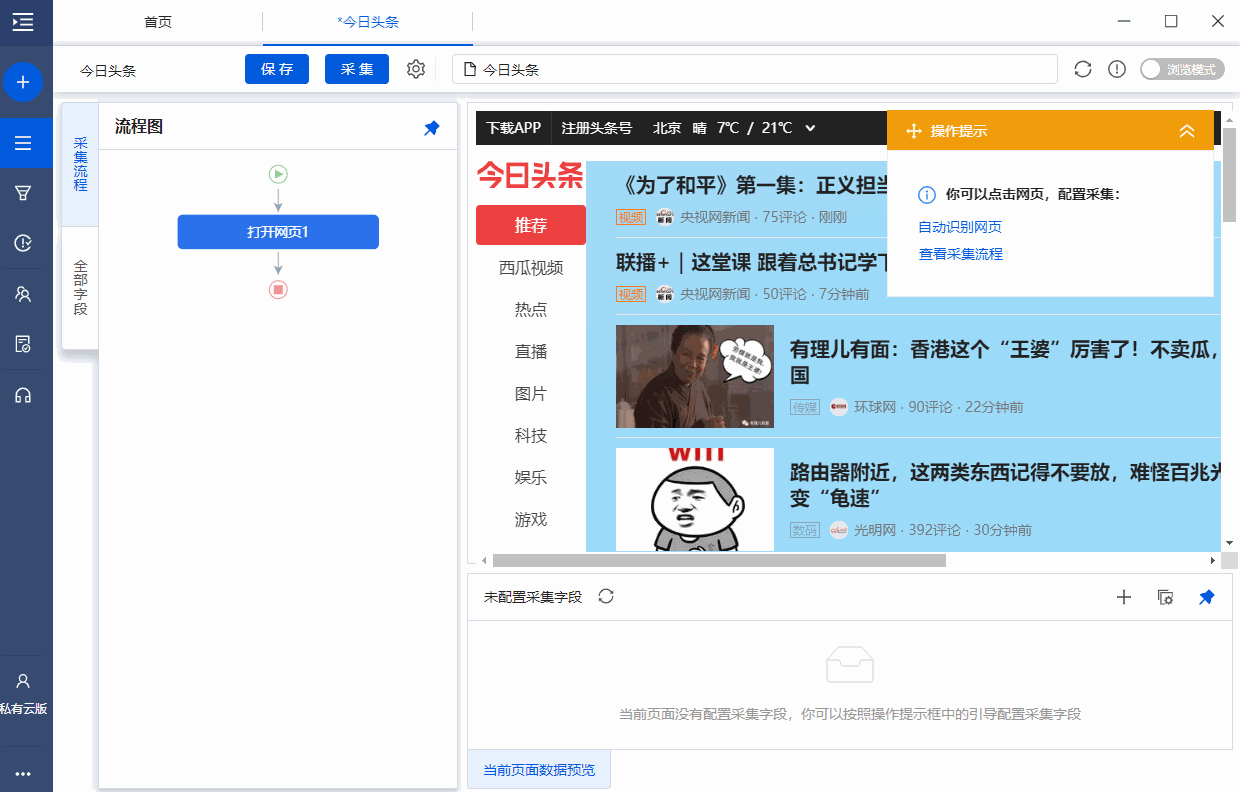Open the team users sidebar icon
Image resolution: width=1240 pixels, height=792 pixels.
click(23, 294)
